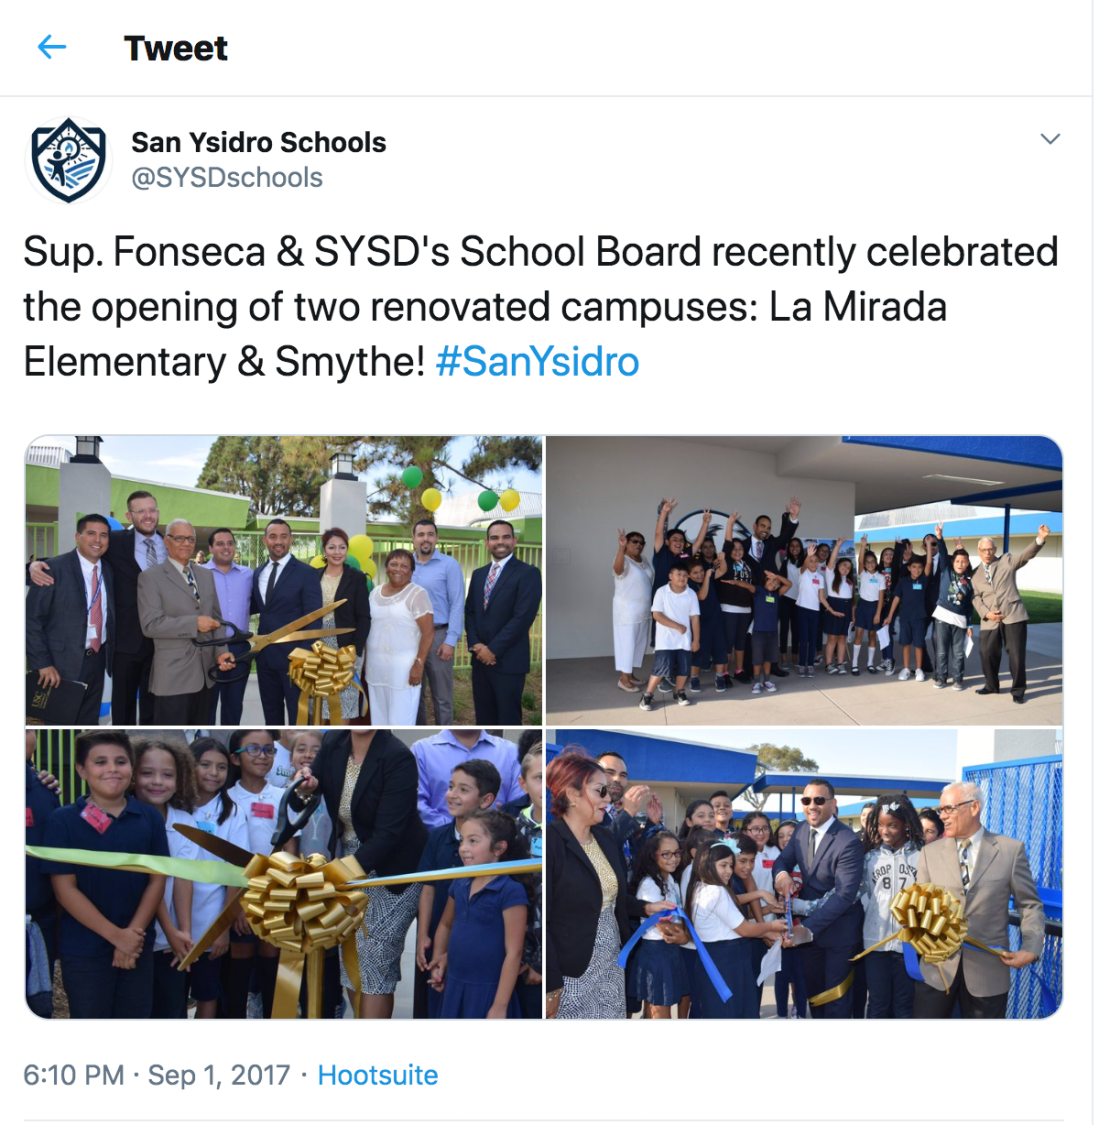Open the San Ysidro Schools profile avatar
The height and width of the screenshot is (1125, 1099).
point(67,160)
